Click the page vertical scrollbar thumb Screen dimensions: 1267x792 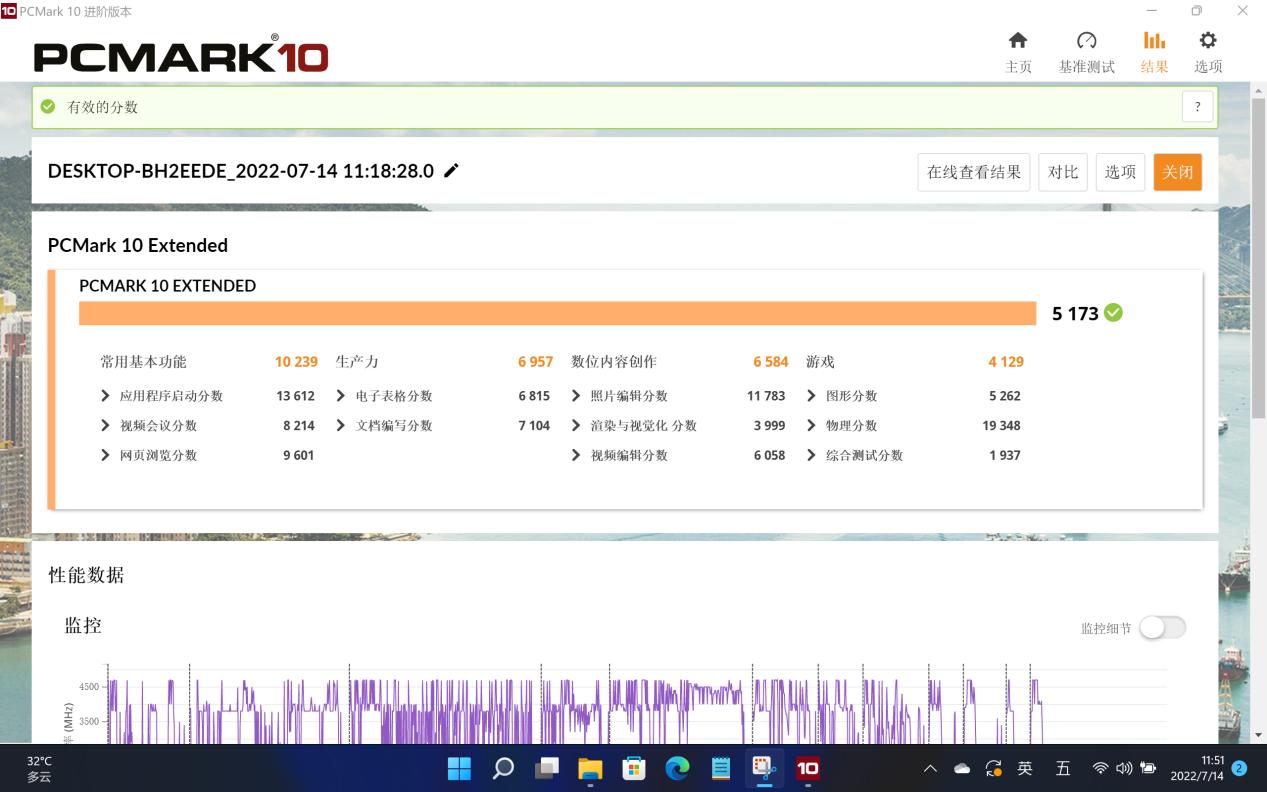pyautogui.click(x=1259, y=256)
